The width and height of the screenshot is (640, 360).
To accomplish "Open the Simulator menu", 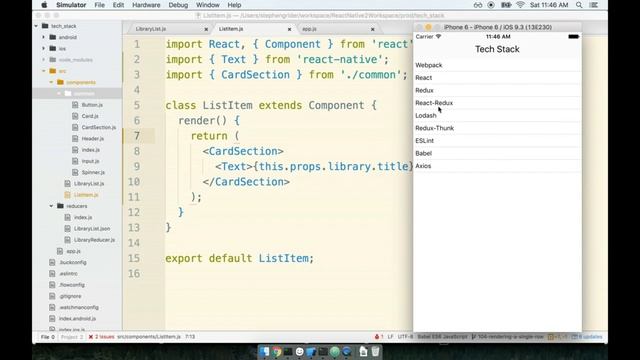I will pyautogui.click(x=71, y=5).
